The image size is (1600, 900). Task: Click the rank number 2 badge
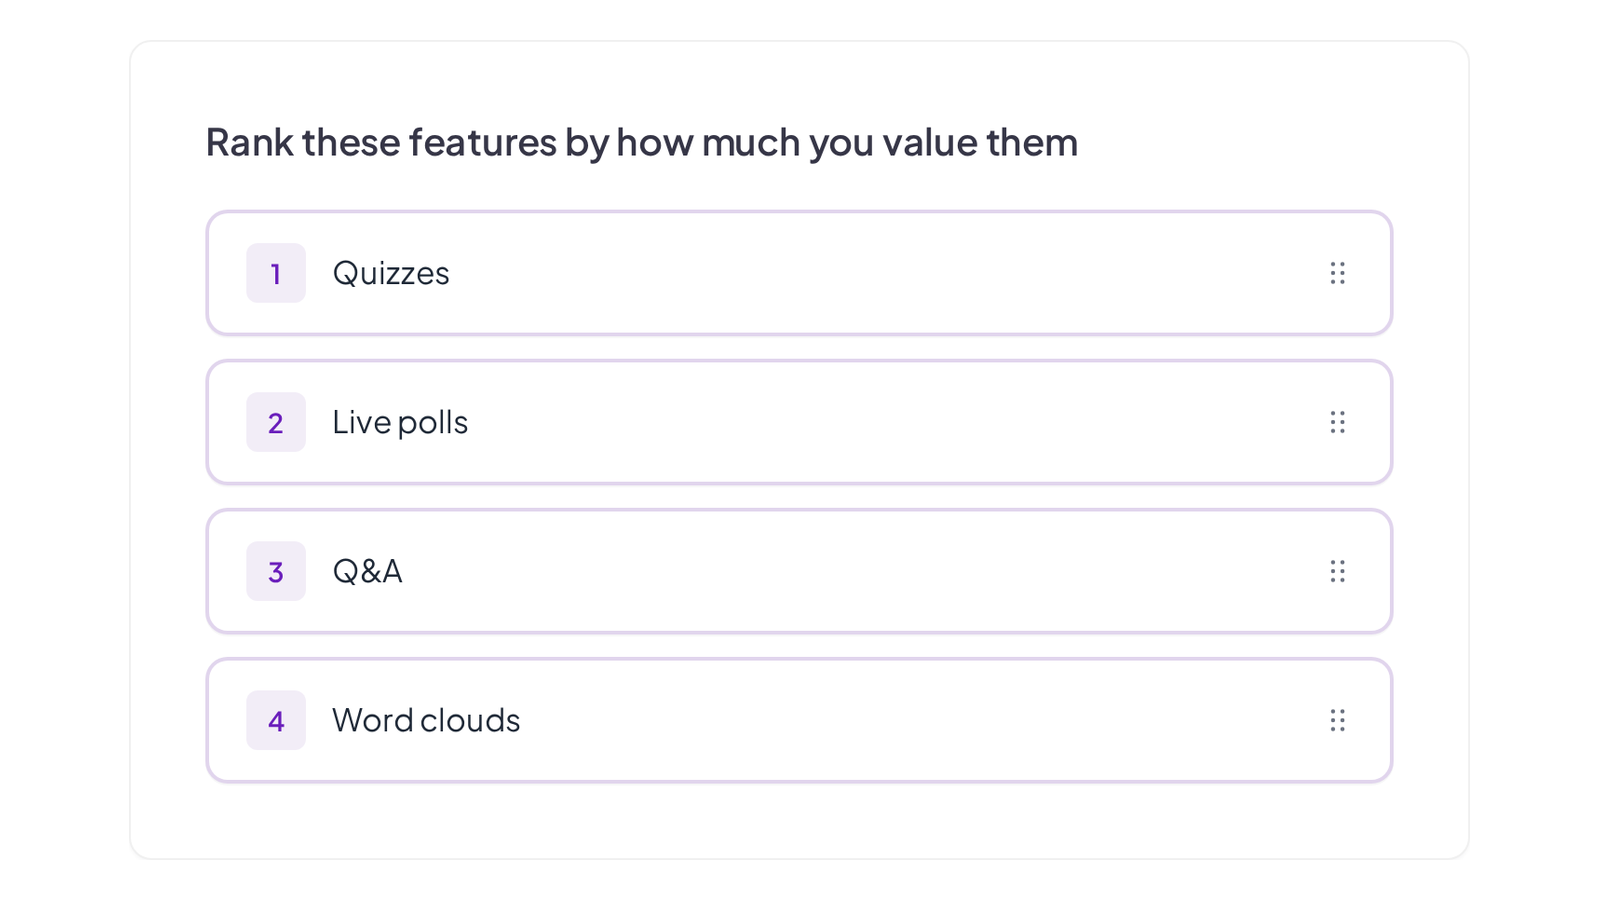pos(276,422)
